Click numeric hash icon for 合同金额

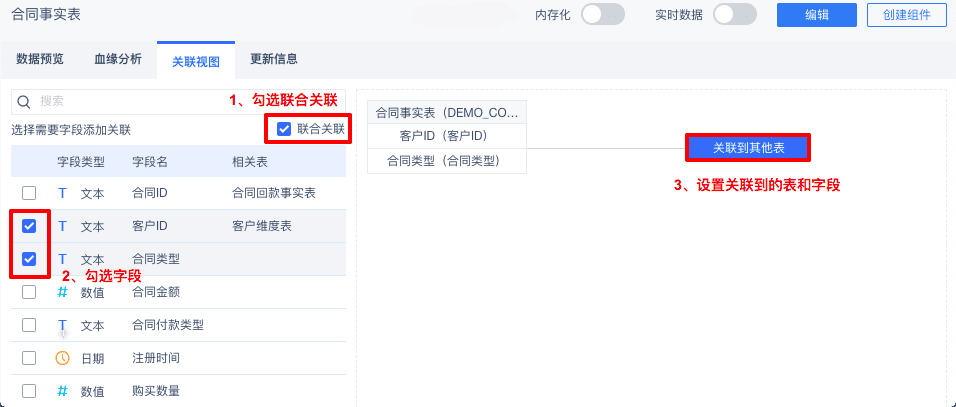[x=62, y=292]
